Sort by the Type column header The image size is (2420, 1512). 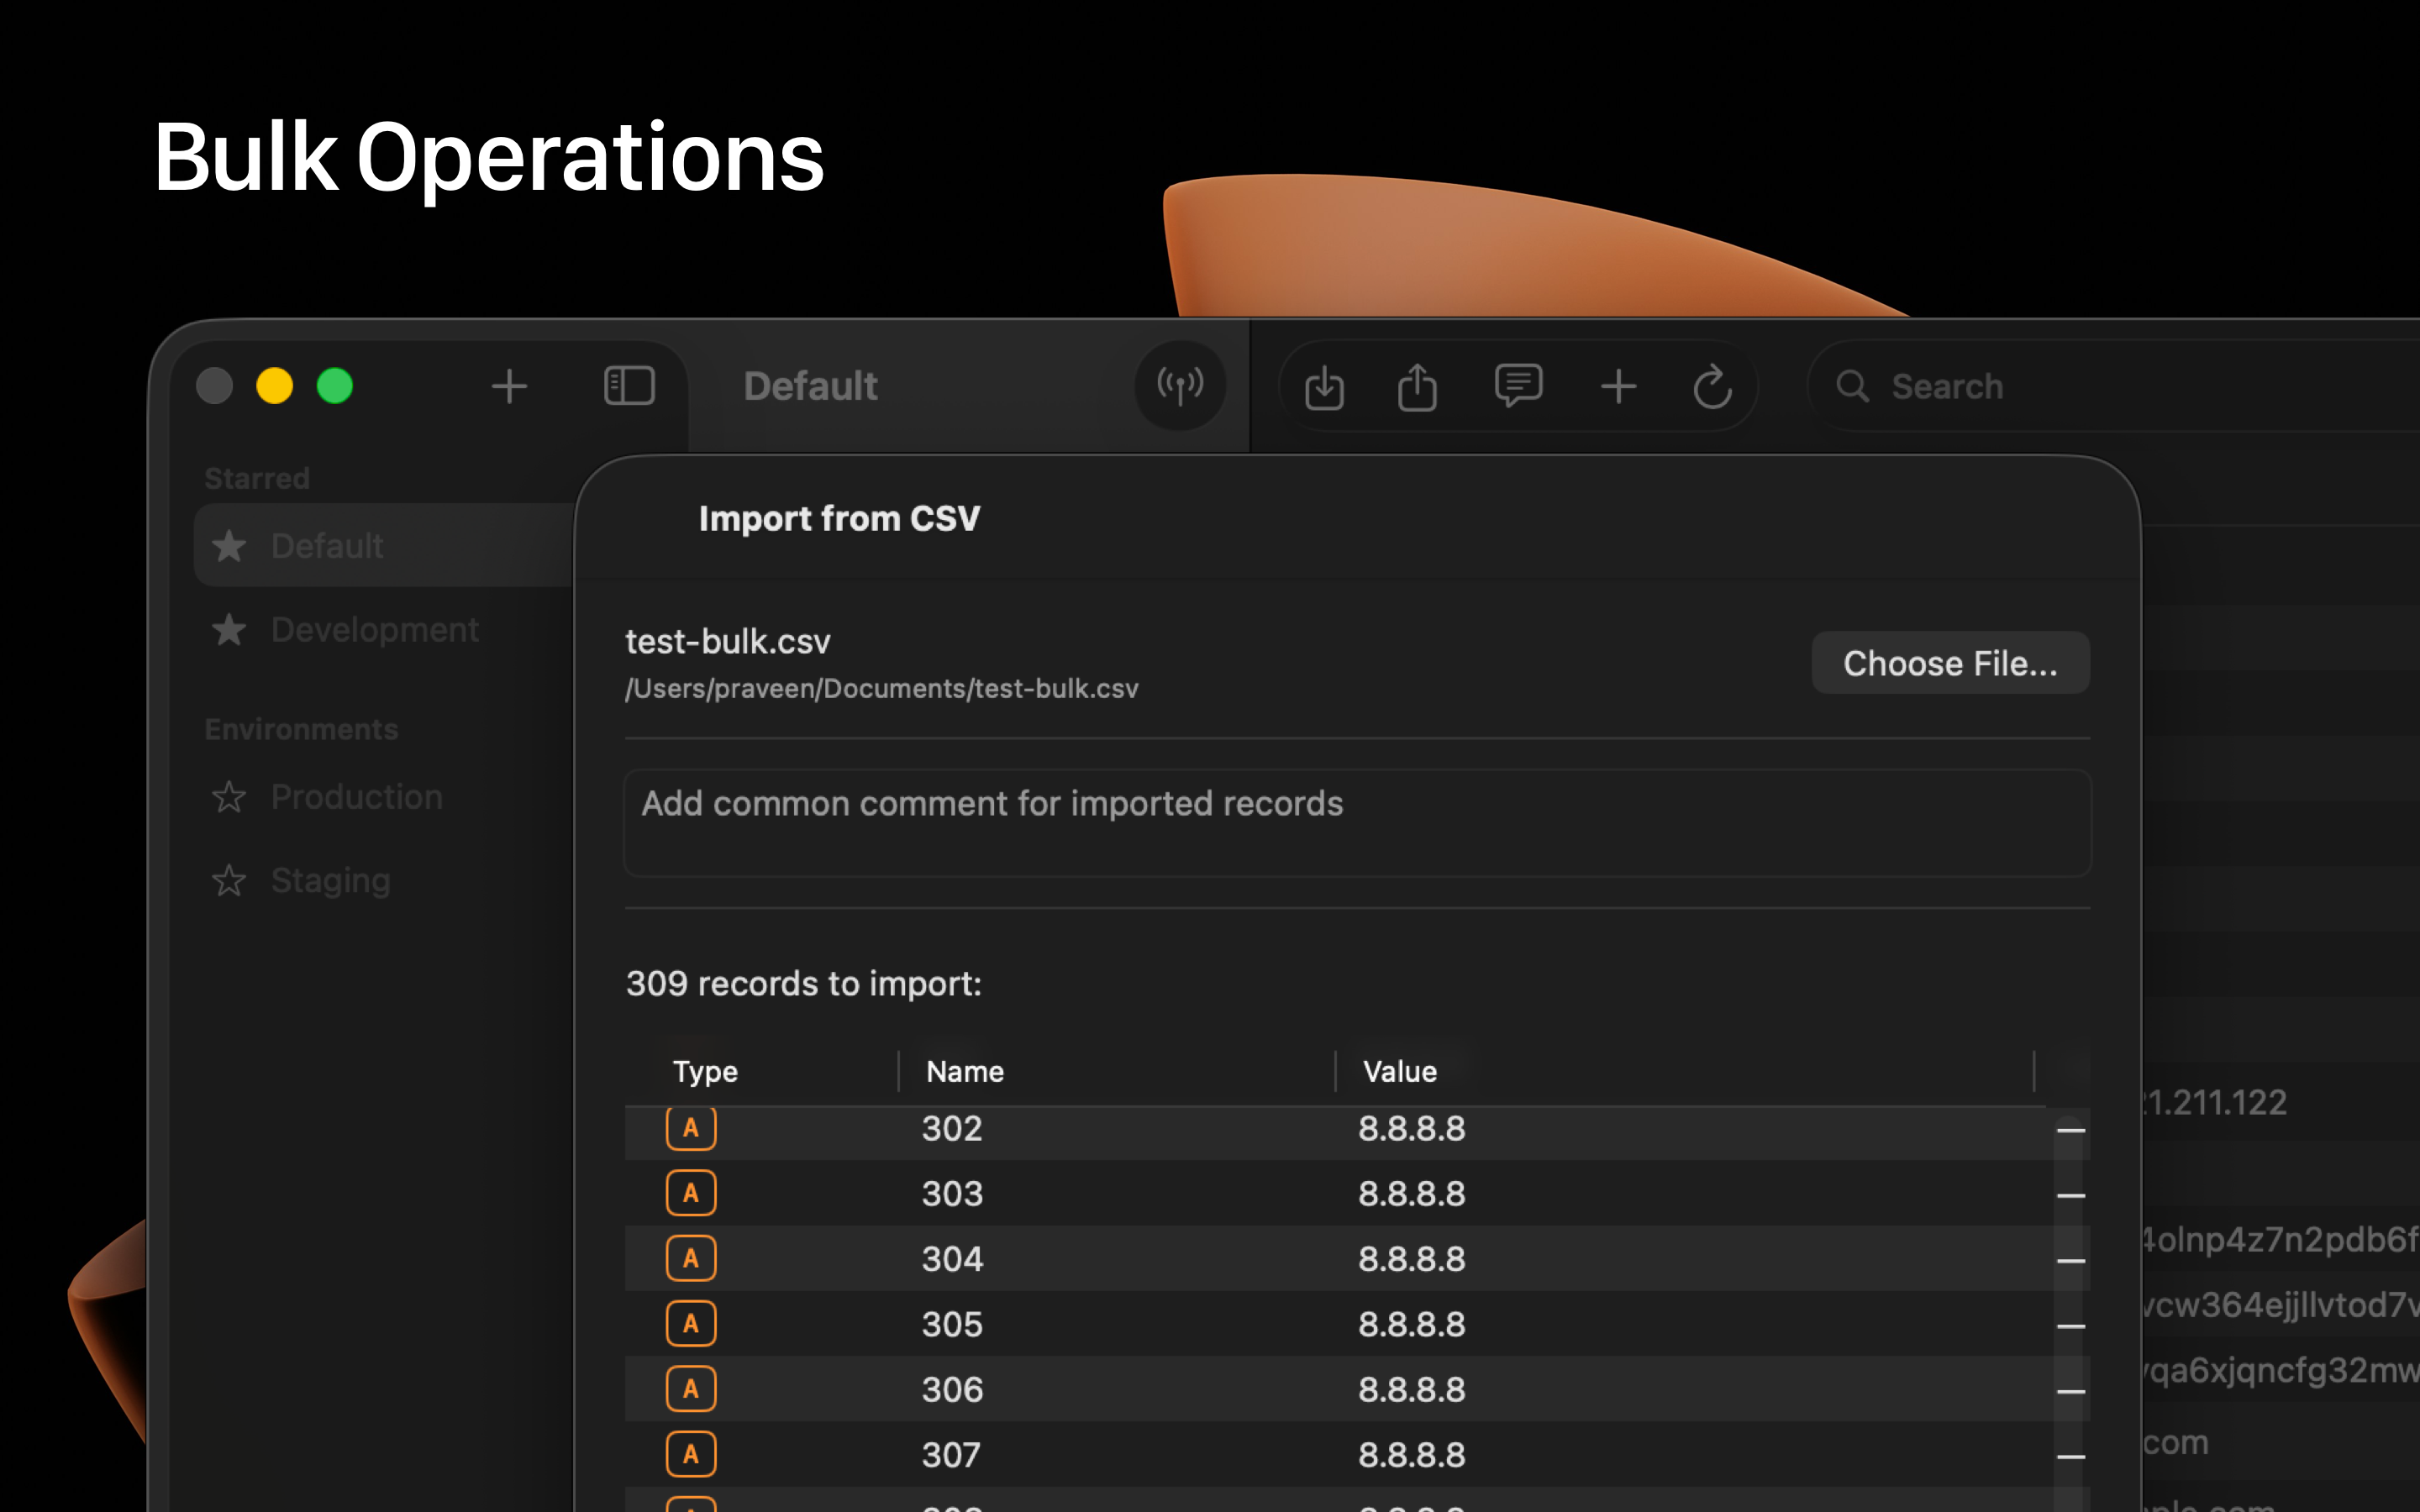(x=705, y=1071)
